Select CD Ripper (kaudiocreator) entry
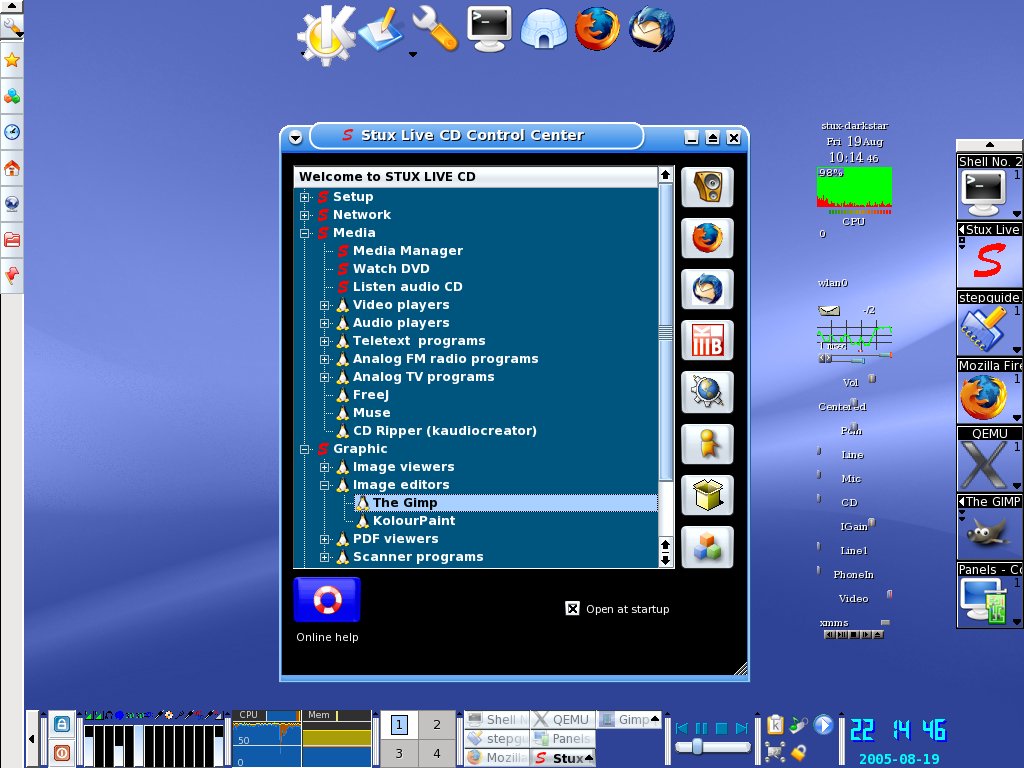1024x768 pixels. pos(445,431)
